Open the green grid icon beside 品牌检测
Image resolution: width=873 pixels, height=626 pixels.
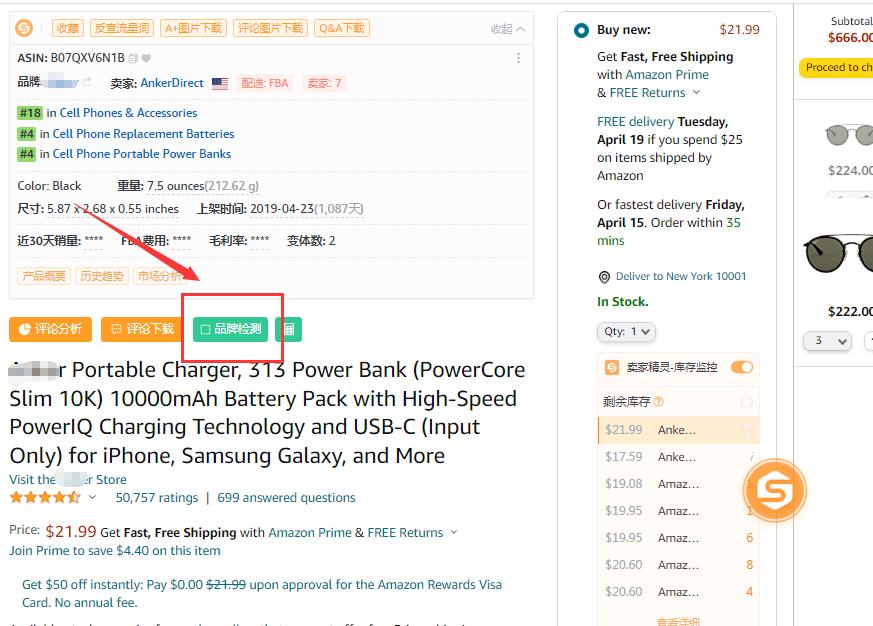click(x=288, y=329)
